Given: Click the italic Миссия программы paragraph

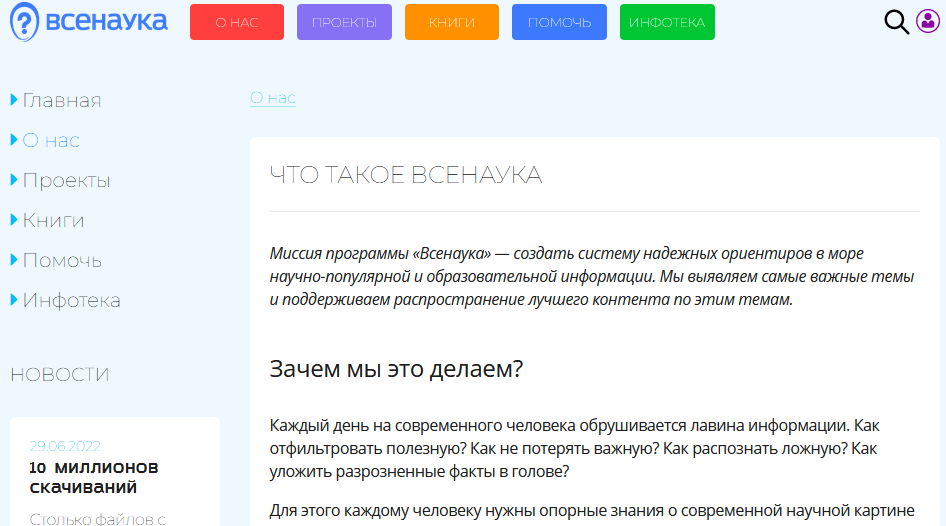Looking at the screenshot, I should tap(591, 276).
